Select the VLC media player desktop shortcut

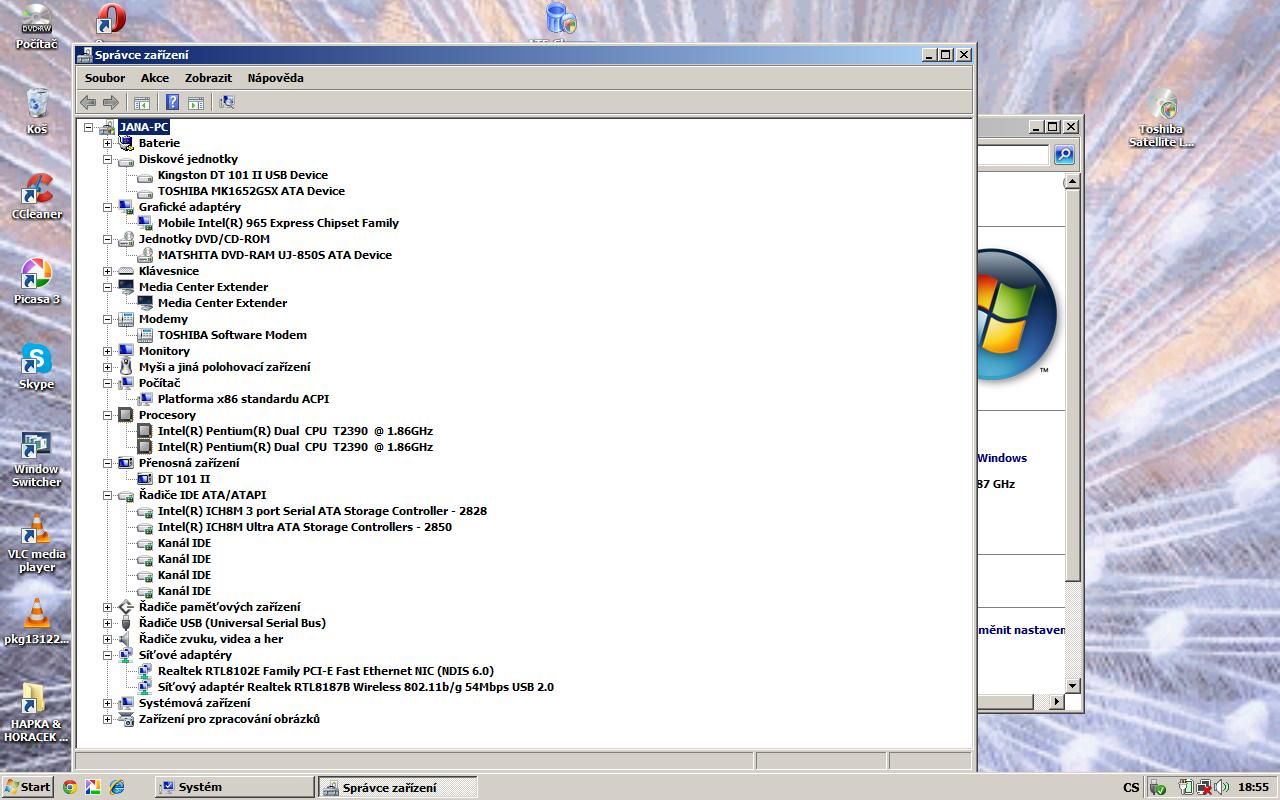click(37, 544)
